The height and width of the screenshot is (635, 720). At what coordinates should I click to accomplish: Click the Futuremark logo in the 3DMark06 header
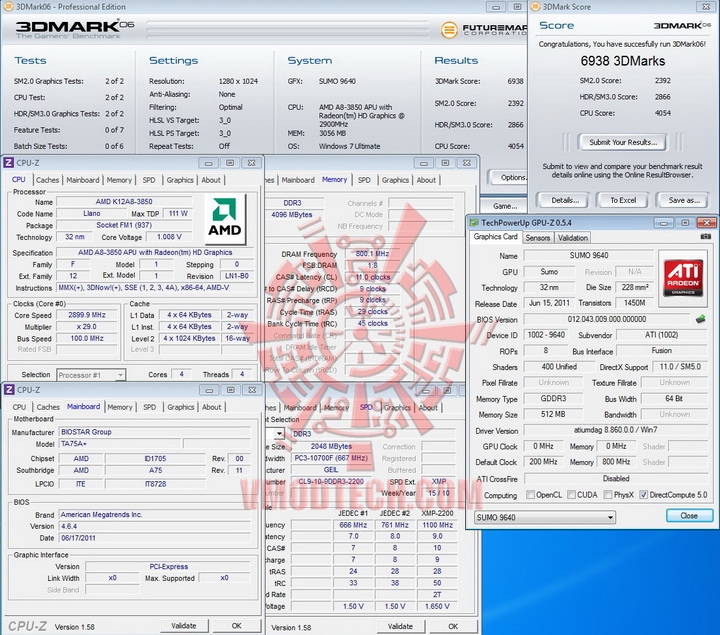[x=484, y=30]
